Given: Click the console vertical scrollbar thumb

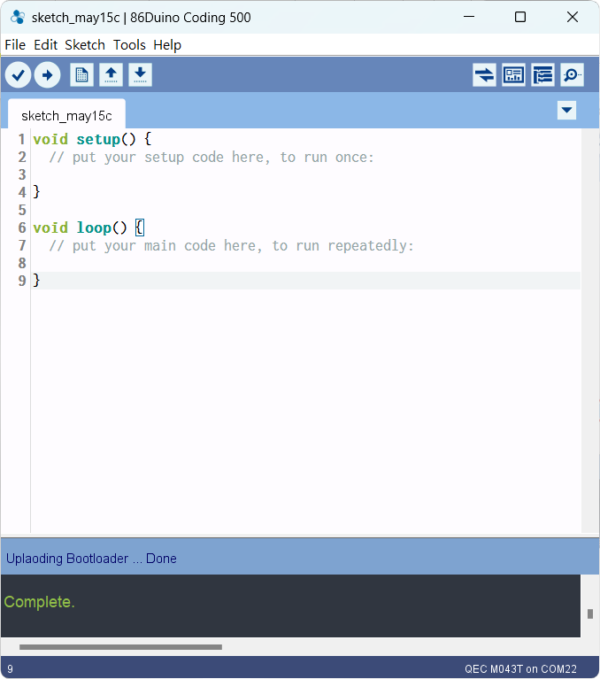Looking at the screenshot, I should (590, 614).
